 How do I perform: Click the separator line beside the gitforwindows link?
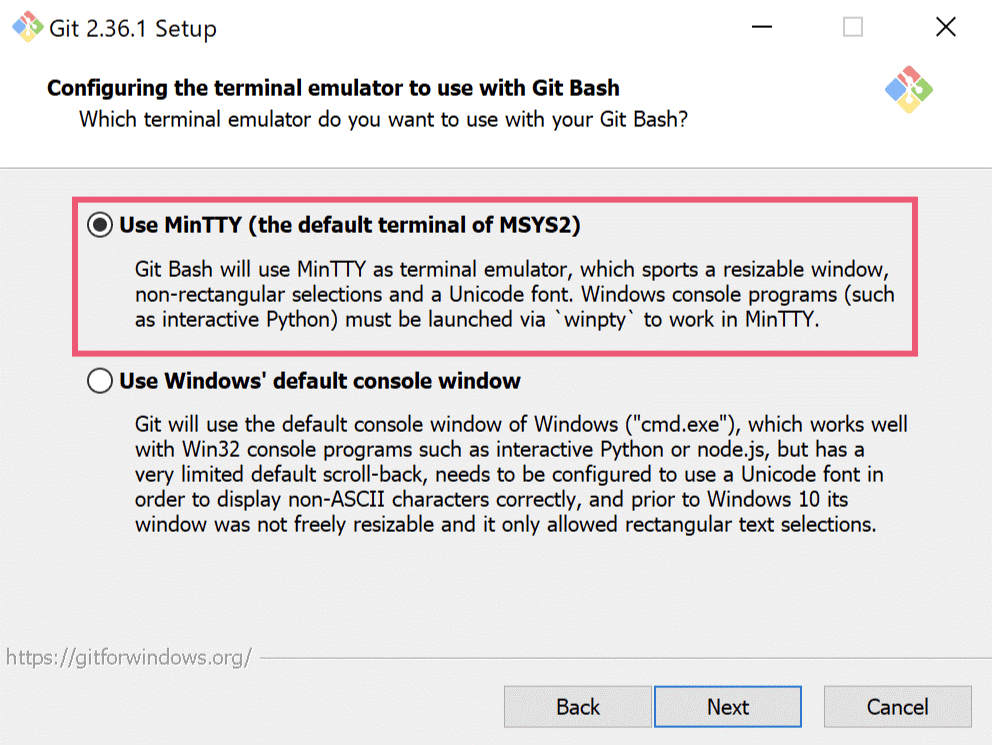click(x=620, y=659)
